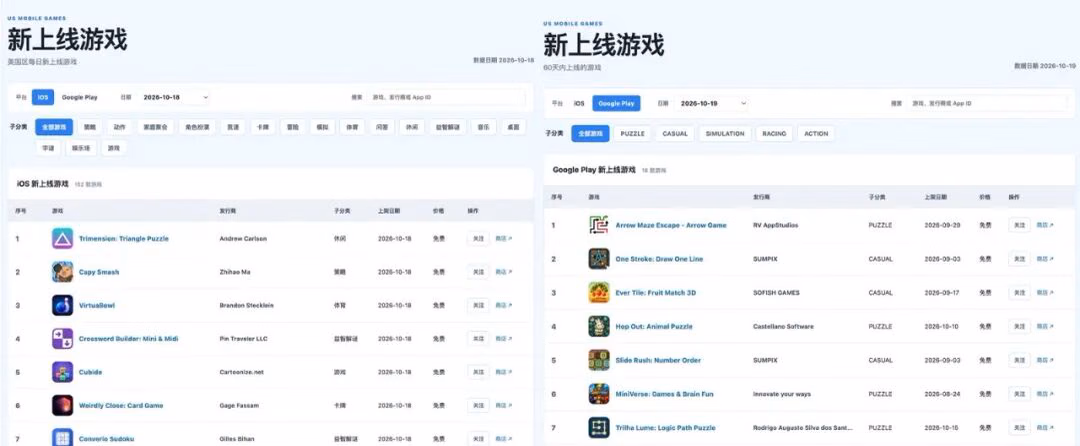Open the Cubide game icon
Screen dimensions: 1080x446
tap(62, 372)
